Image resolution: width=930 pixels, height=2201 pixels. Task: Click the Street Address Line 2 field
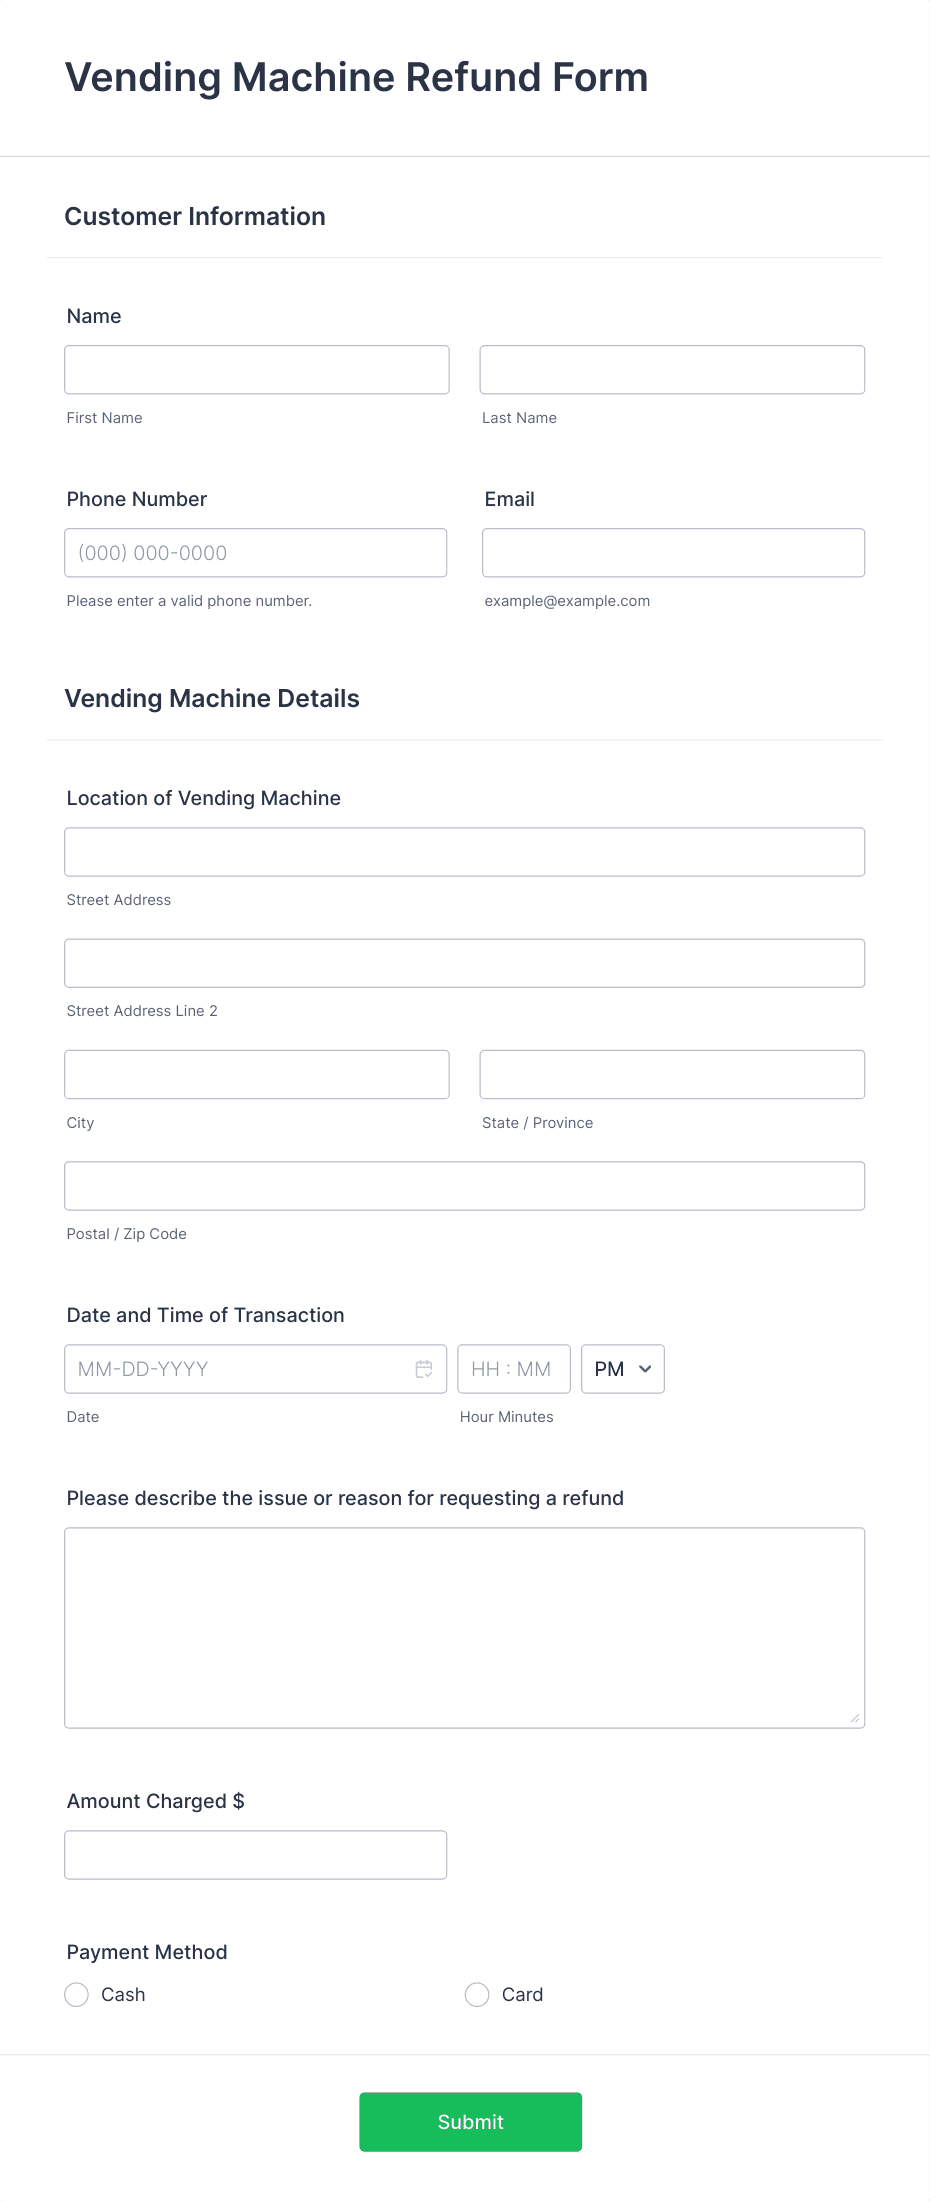464,962
